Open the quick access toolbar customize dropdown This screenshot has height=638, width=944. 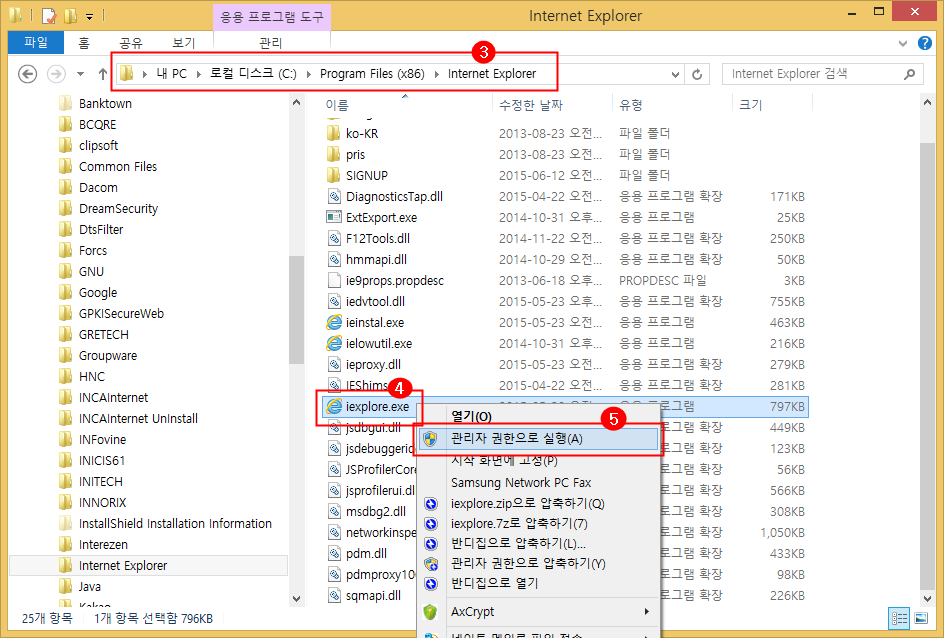point(89,16)
